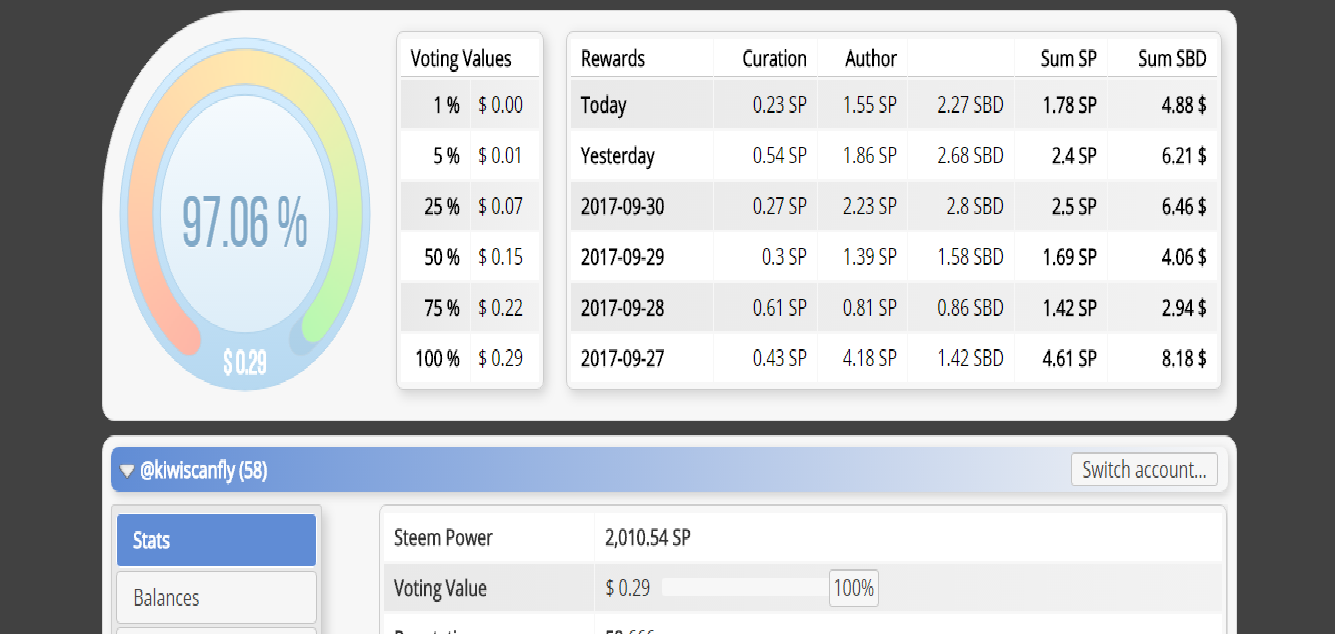
Task: Click the 100% voting weight field
Action: pos(854,588)
